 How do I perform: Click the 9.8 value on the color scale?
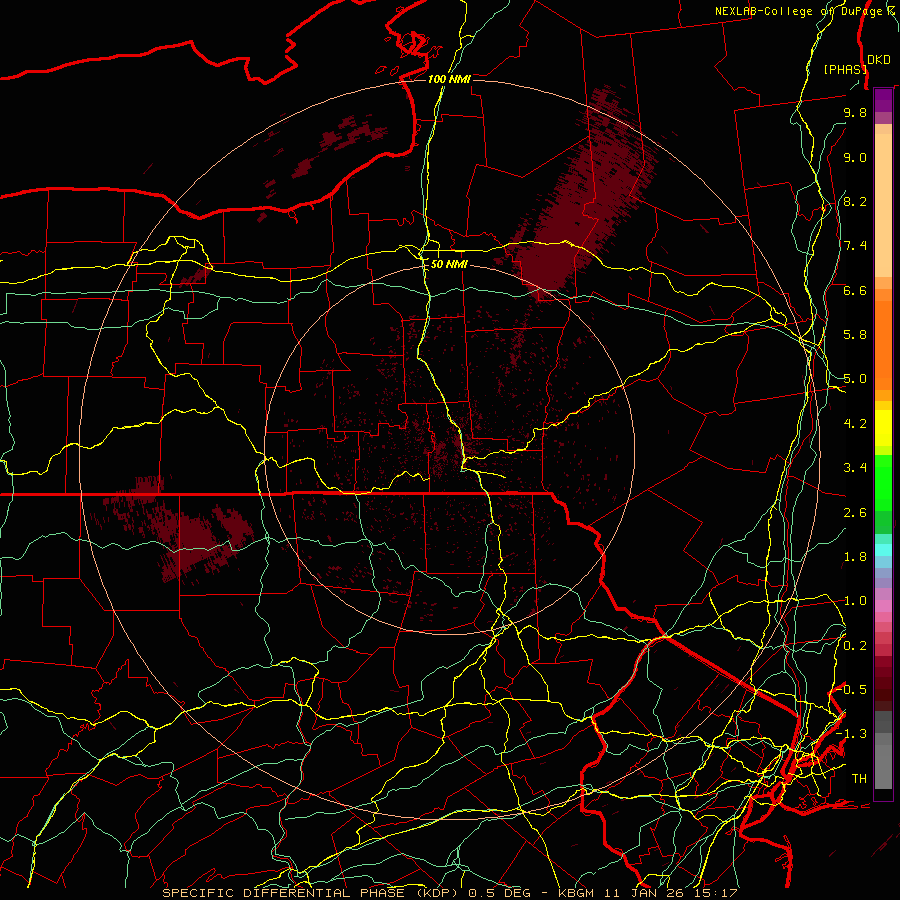[855, 112]
